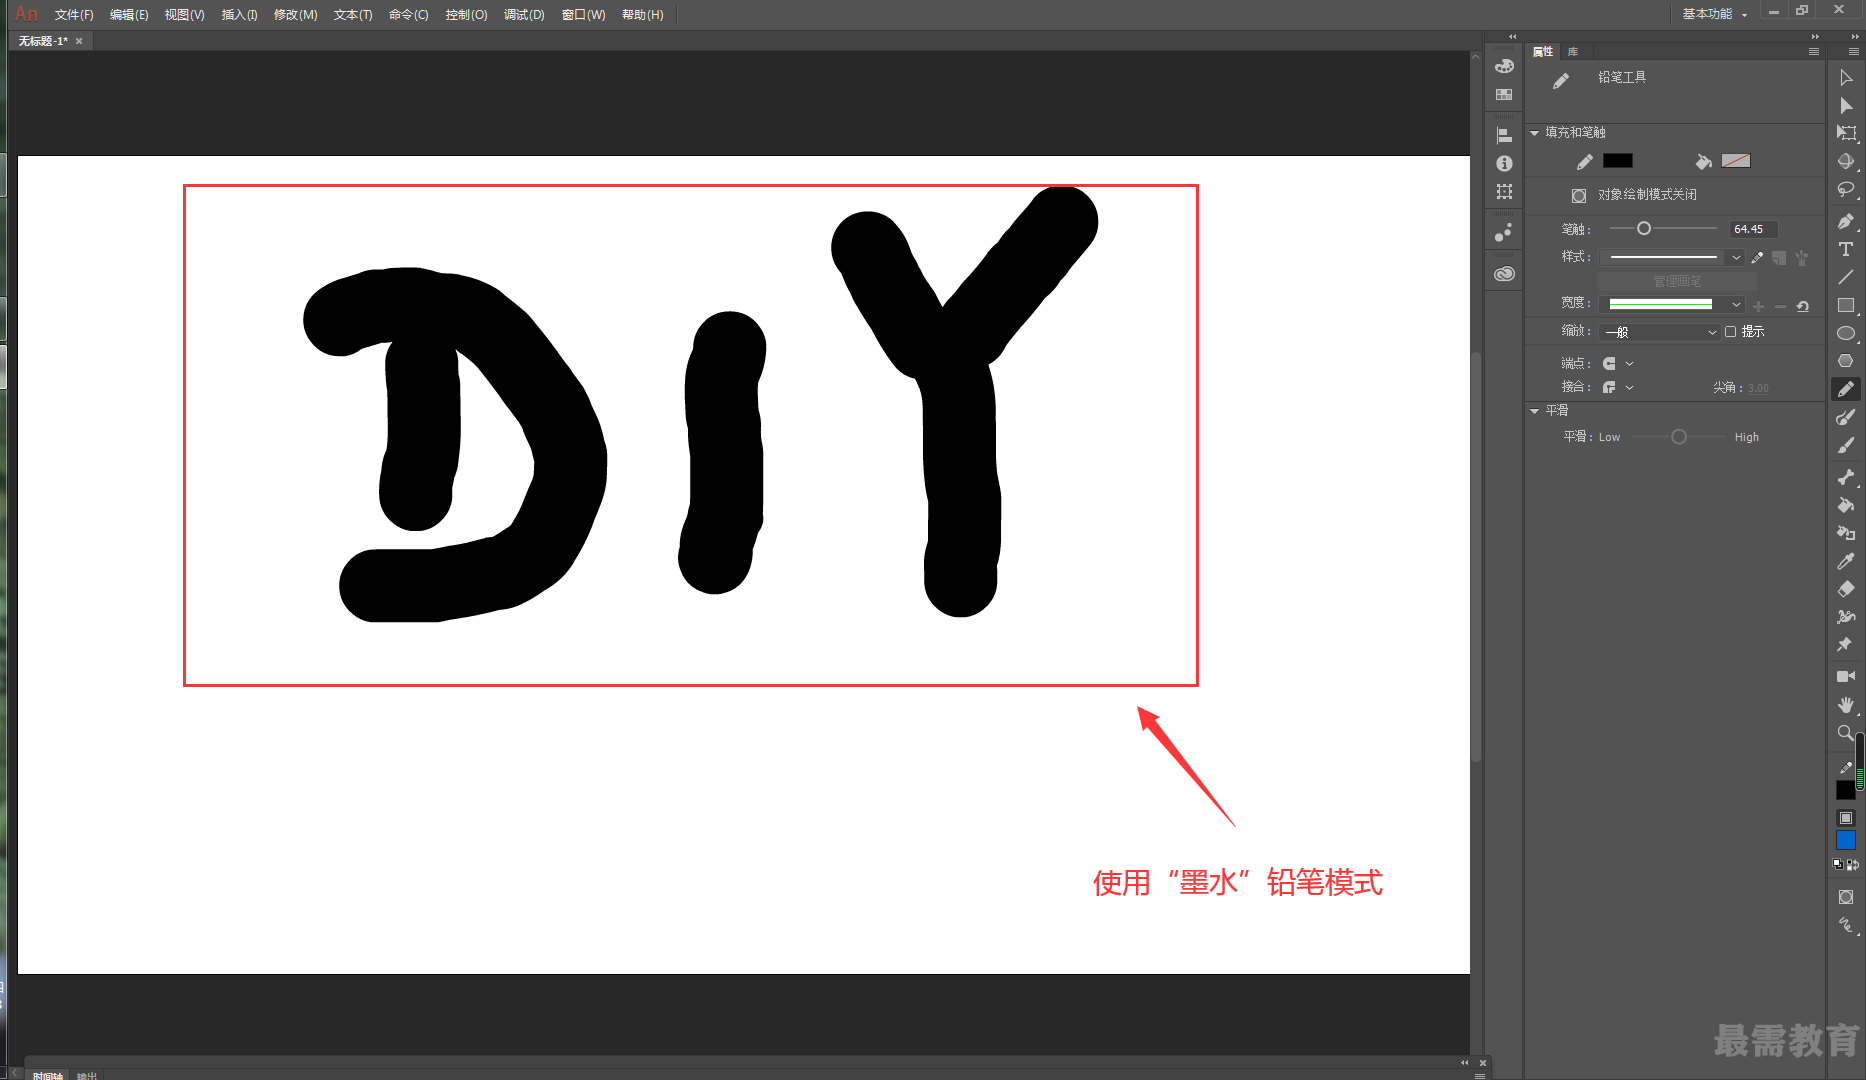The image size is (1866, 1080).
Task: Open the 宽度 width profile dropdown
Action: click(1671, 304)
